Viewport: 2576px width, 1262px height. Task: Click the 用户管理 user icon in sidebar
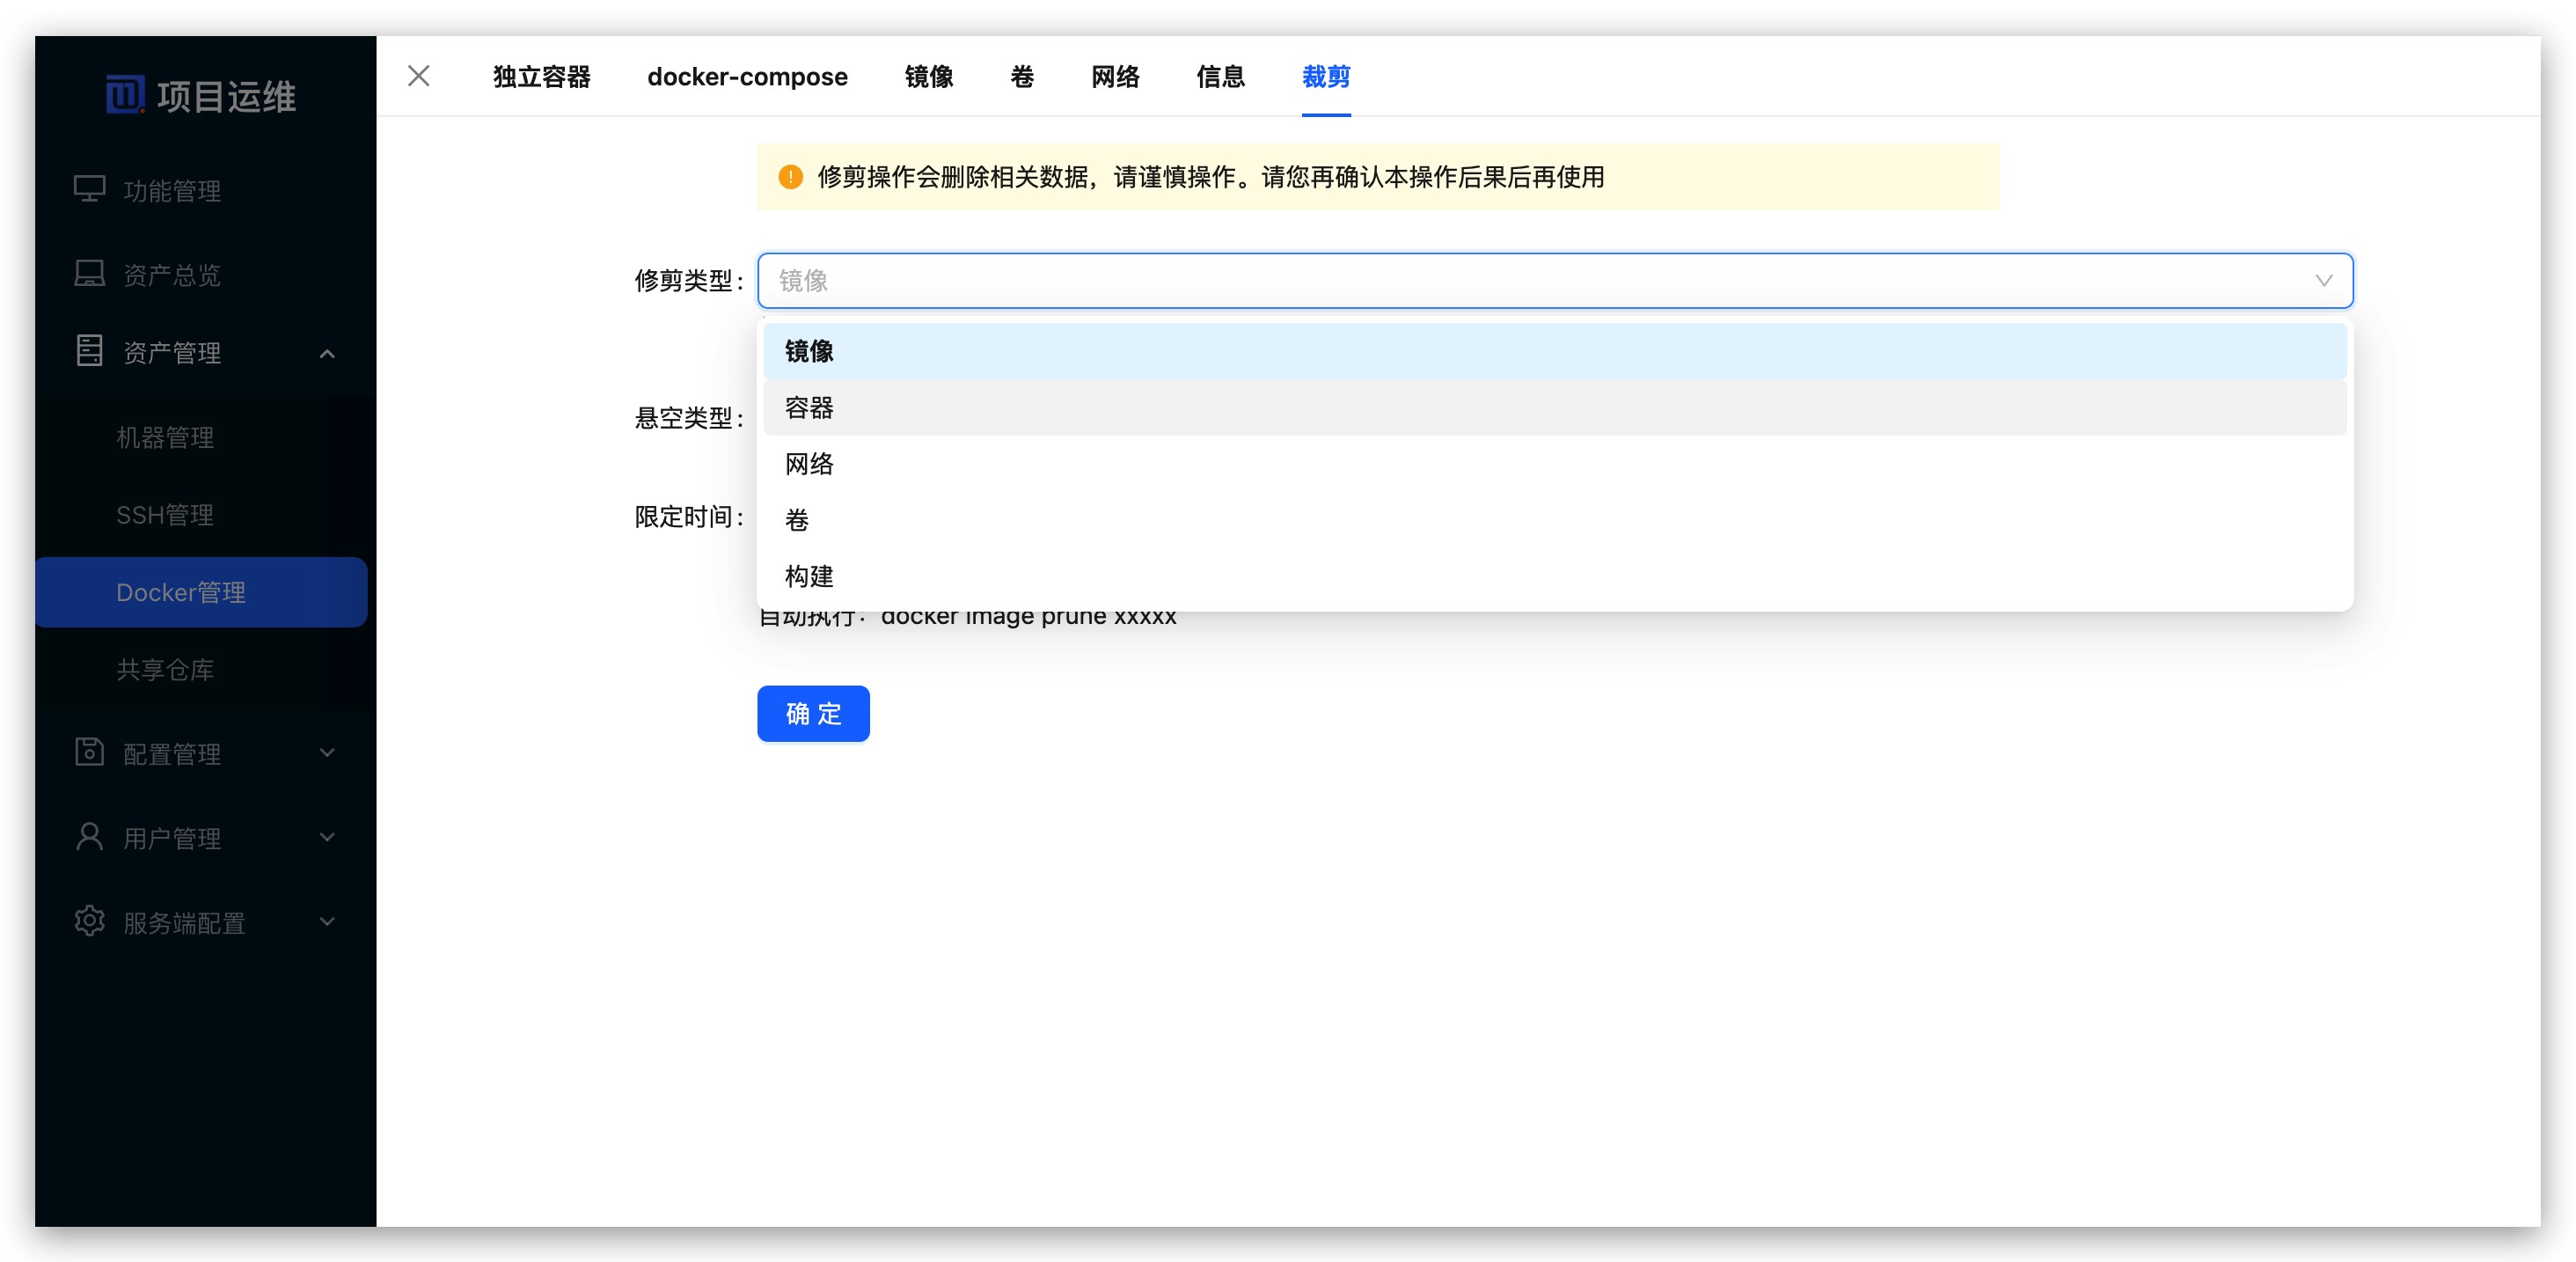coord(90,838)
